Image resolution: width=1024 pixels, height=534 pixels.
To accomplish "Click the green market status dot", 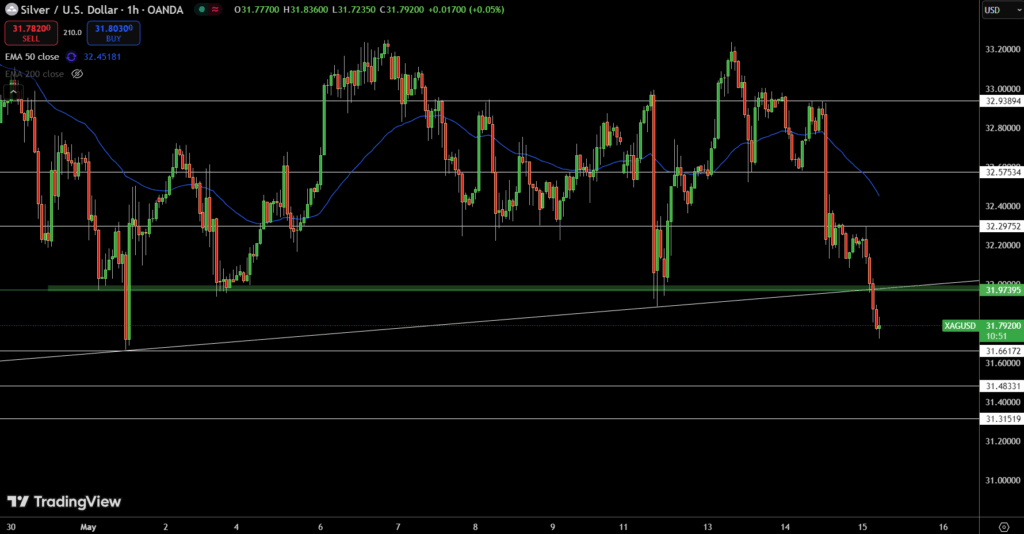I will [202, 9].
